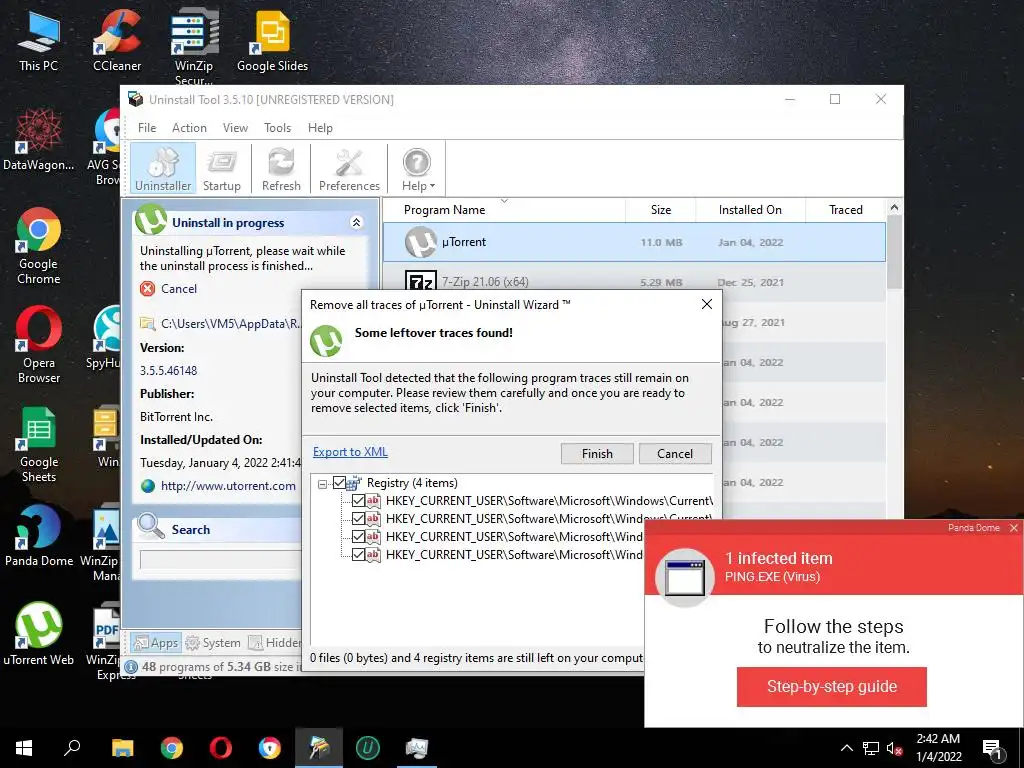Sort by Program Name column

coord(504,210)
